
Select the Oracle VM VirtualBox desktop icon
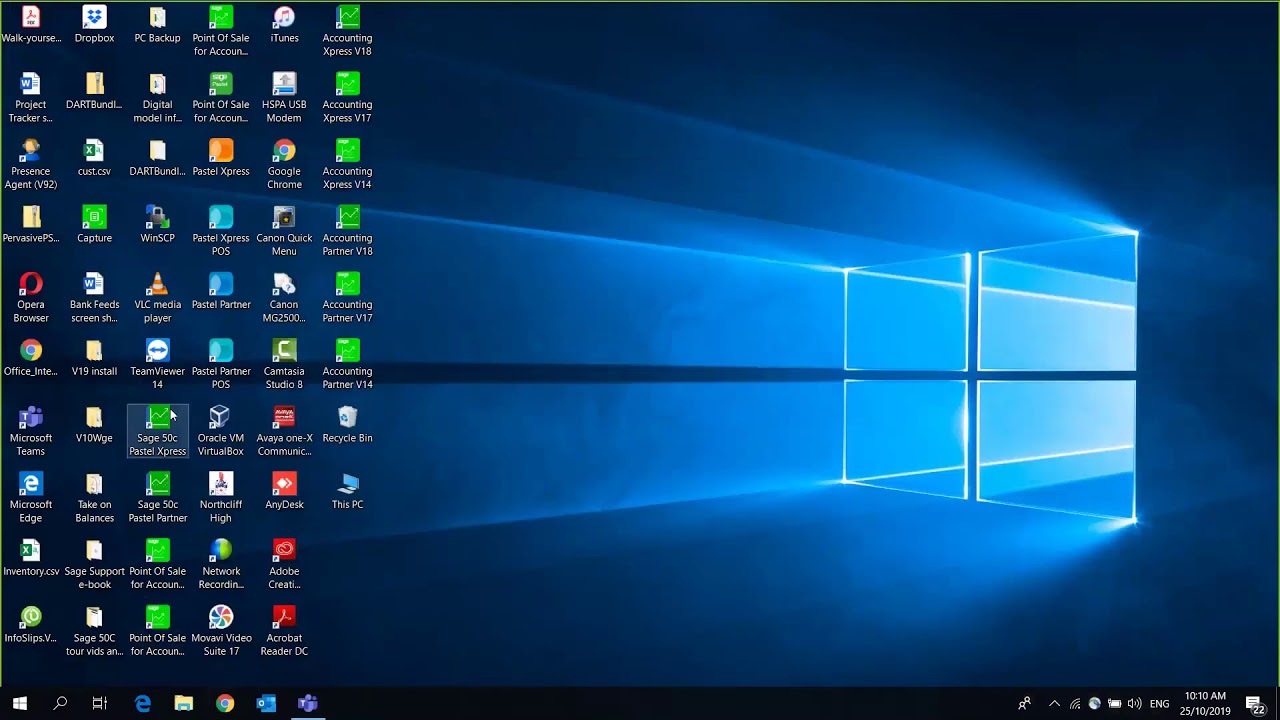tap(221, 431)
